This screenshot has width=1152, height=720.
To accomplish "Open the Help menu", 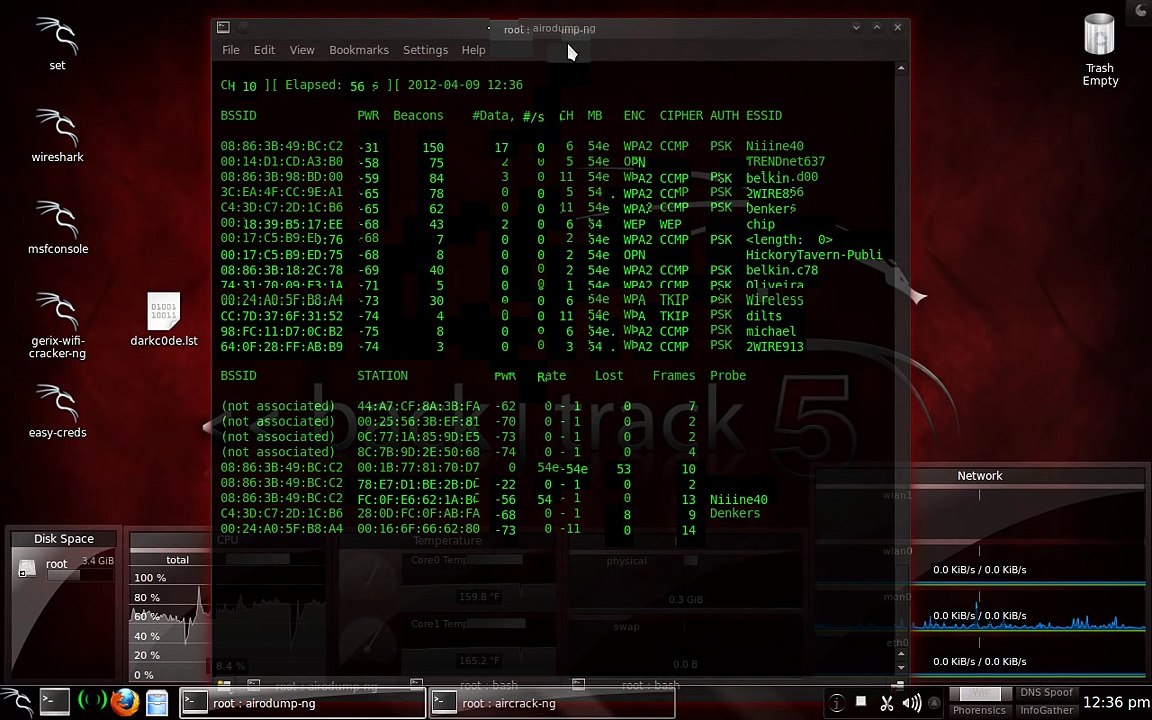I will point(473,50).
